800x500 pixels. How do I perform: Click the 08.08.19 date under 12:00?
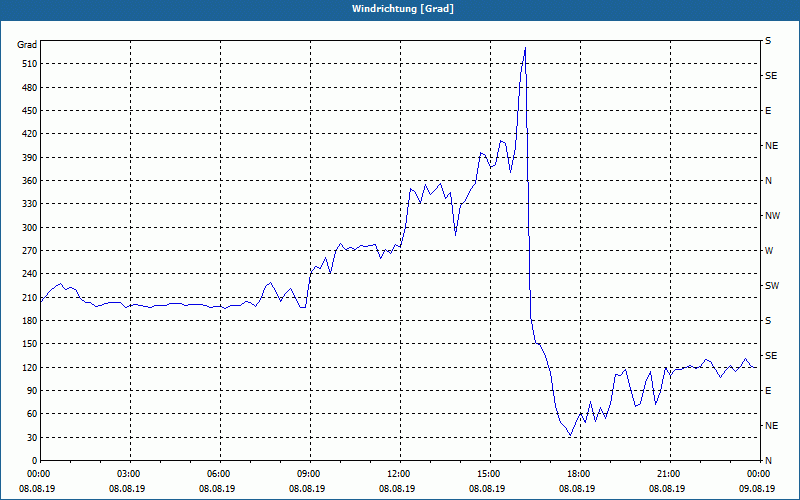click(x=397, y=488)
